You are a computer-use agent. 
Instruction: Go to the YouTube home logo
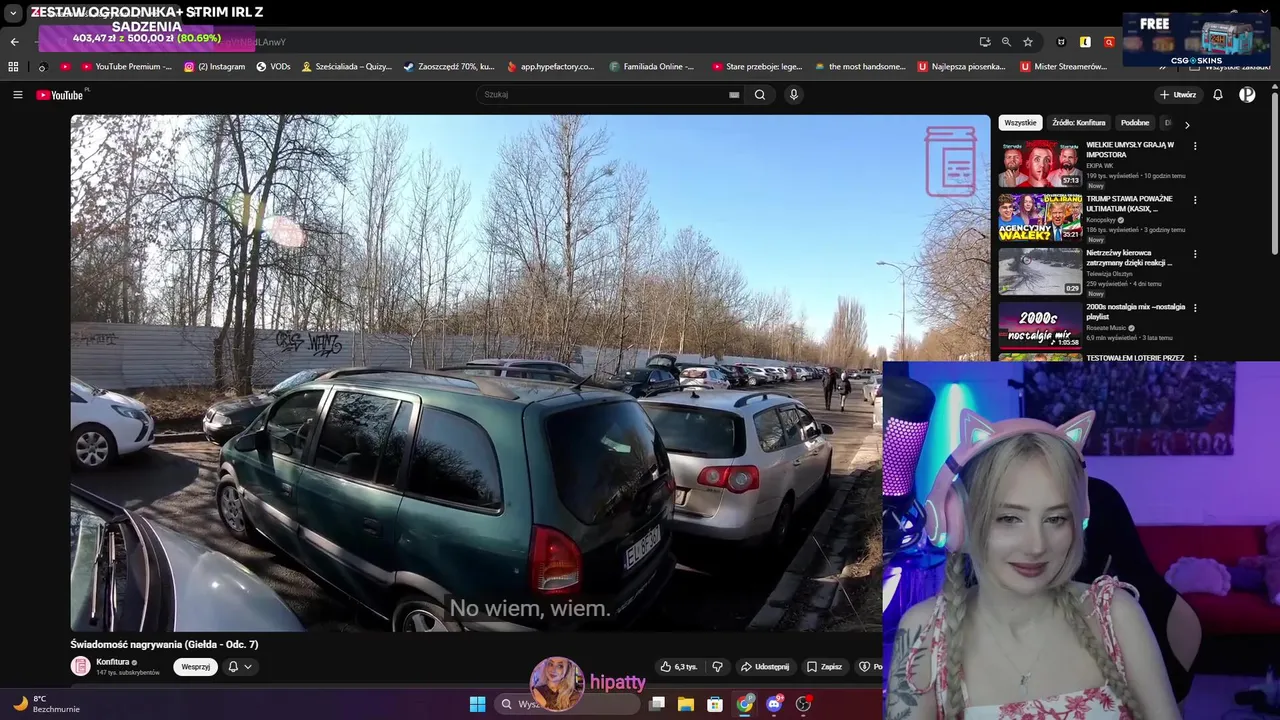pyautogui.click(x=60, y=95)
